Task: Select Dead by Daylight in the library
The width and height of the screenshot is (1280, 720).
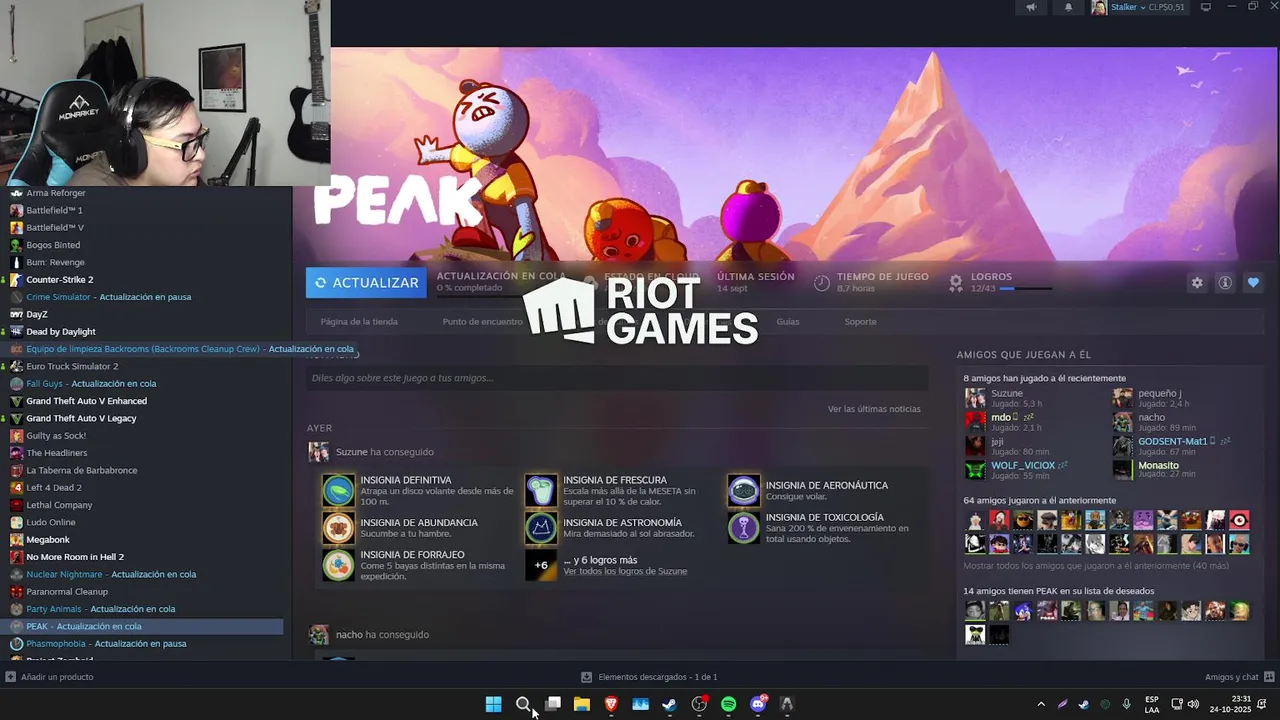Action: pos(60,332)
